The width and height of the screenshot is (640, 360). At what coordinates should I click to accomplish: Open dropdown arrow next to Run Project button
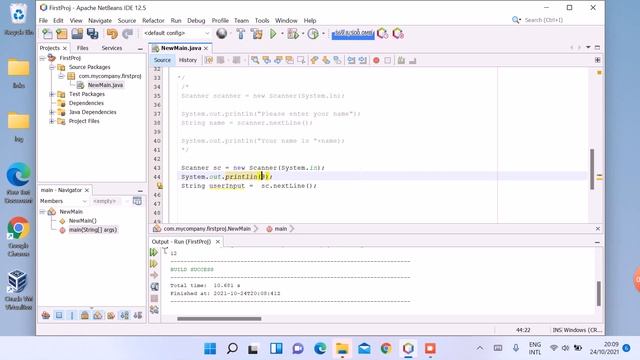click(x=282, y=33)
